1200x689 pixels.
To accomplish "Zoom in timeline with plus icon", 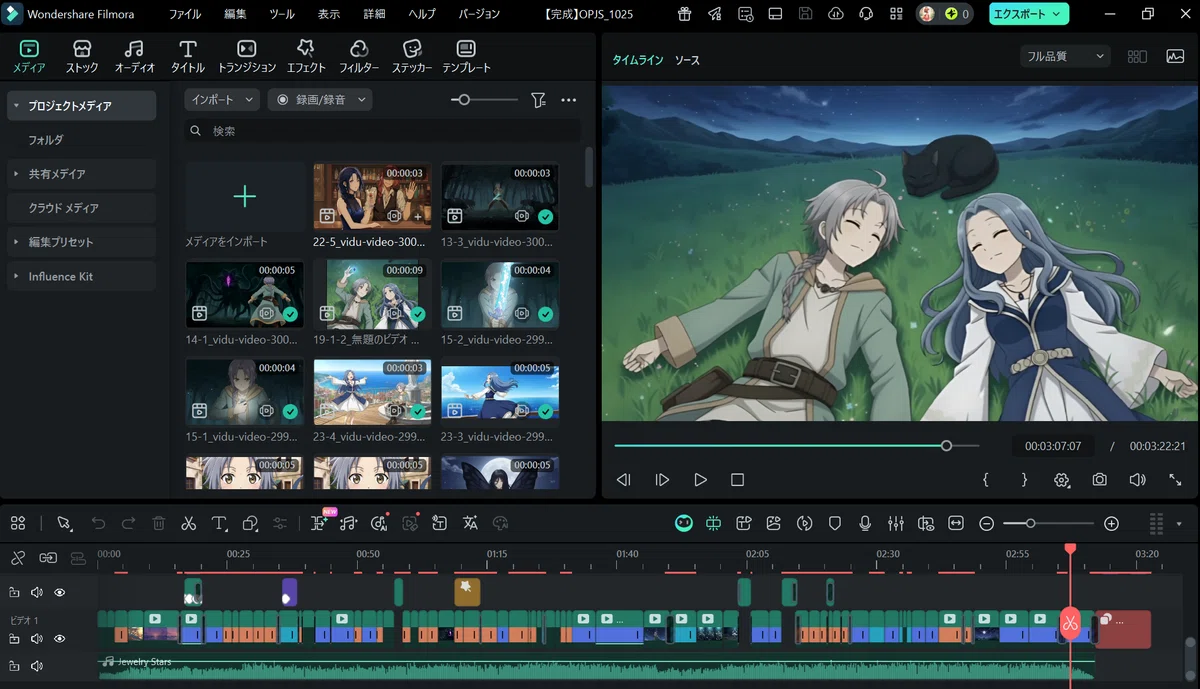I will [x=1111, y=523].
